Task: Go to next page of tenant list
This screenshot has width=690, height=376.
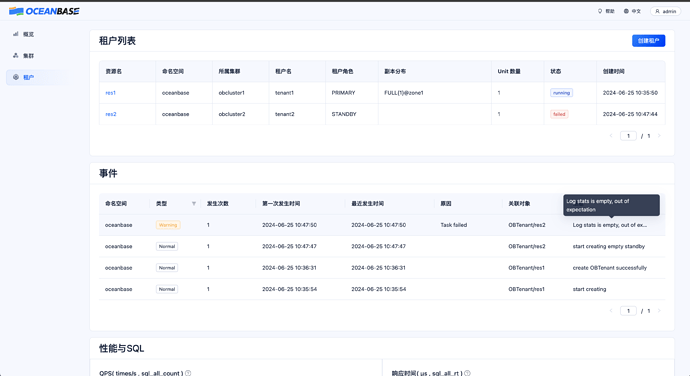Action: [x=659, y=136]
